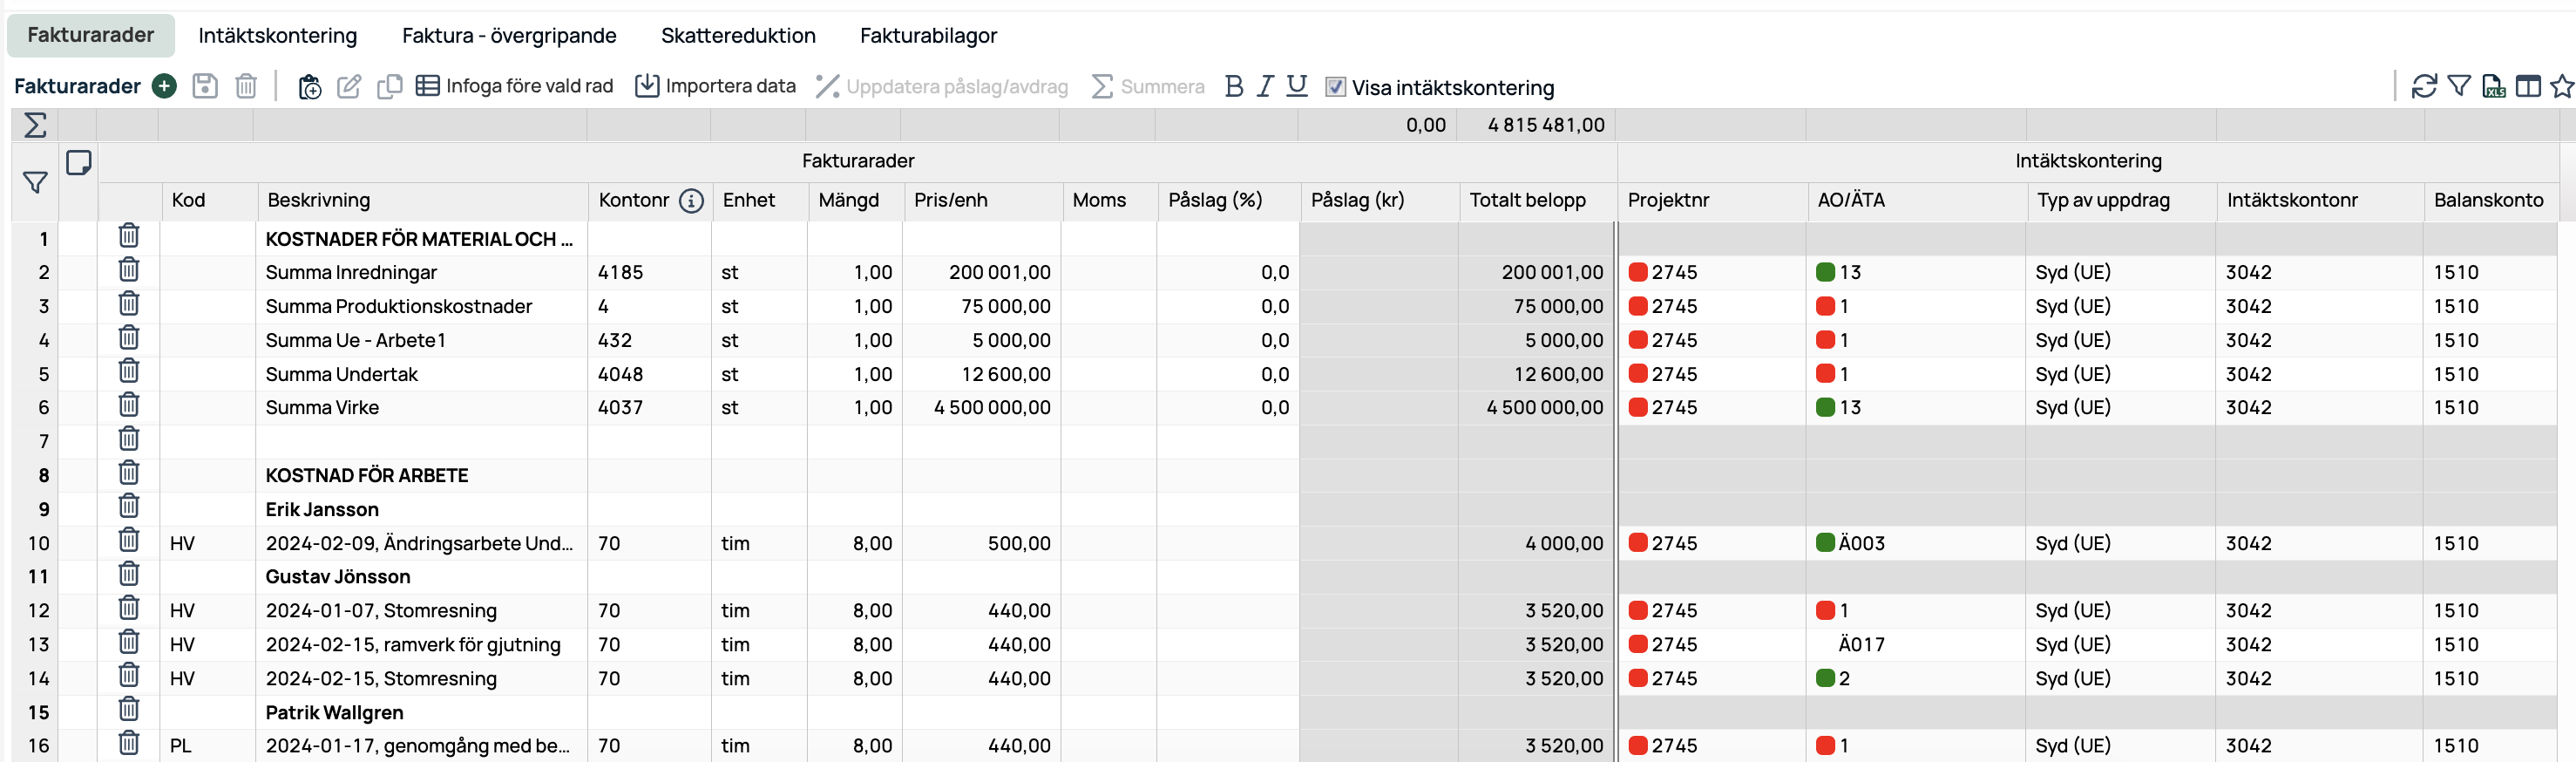2576x762 pixels.
Task: Switch to the Intäktskontering tab
Action: coord(277,36)
